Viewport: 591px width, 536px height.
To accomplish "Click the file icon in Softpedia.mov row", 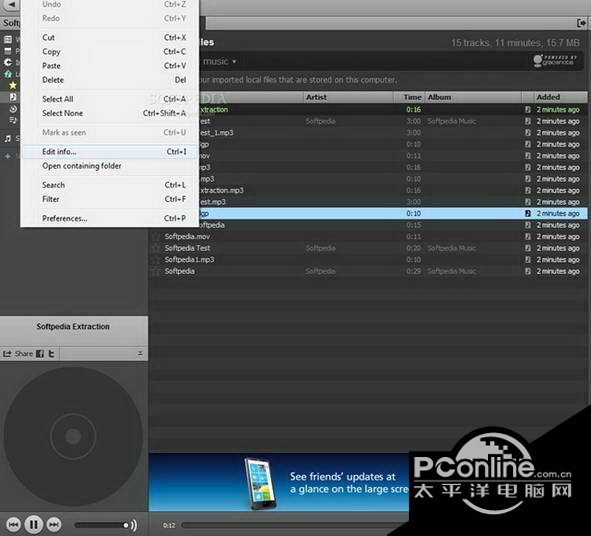I will pos(528,236).
